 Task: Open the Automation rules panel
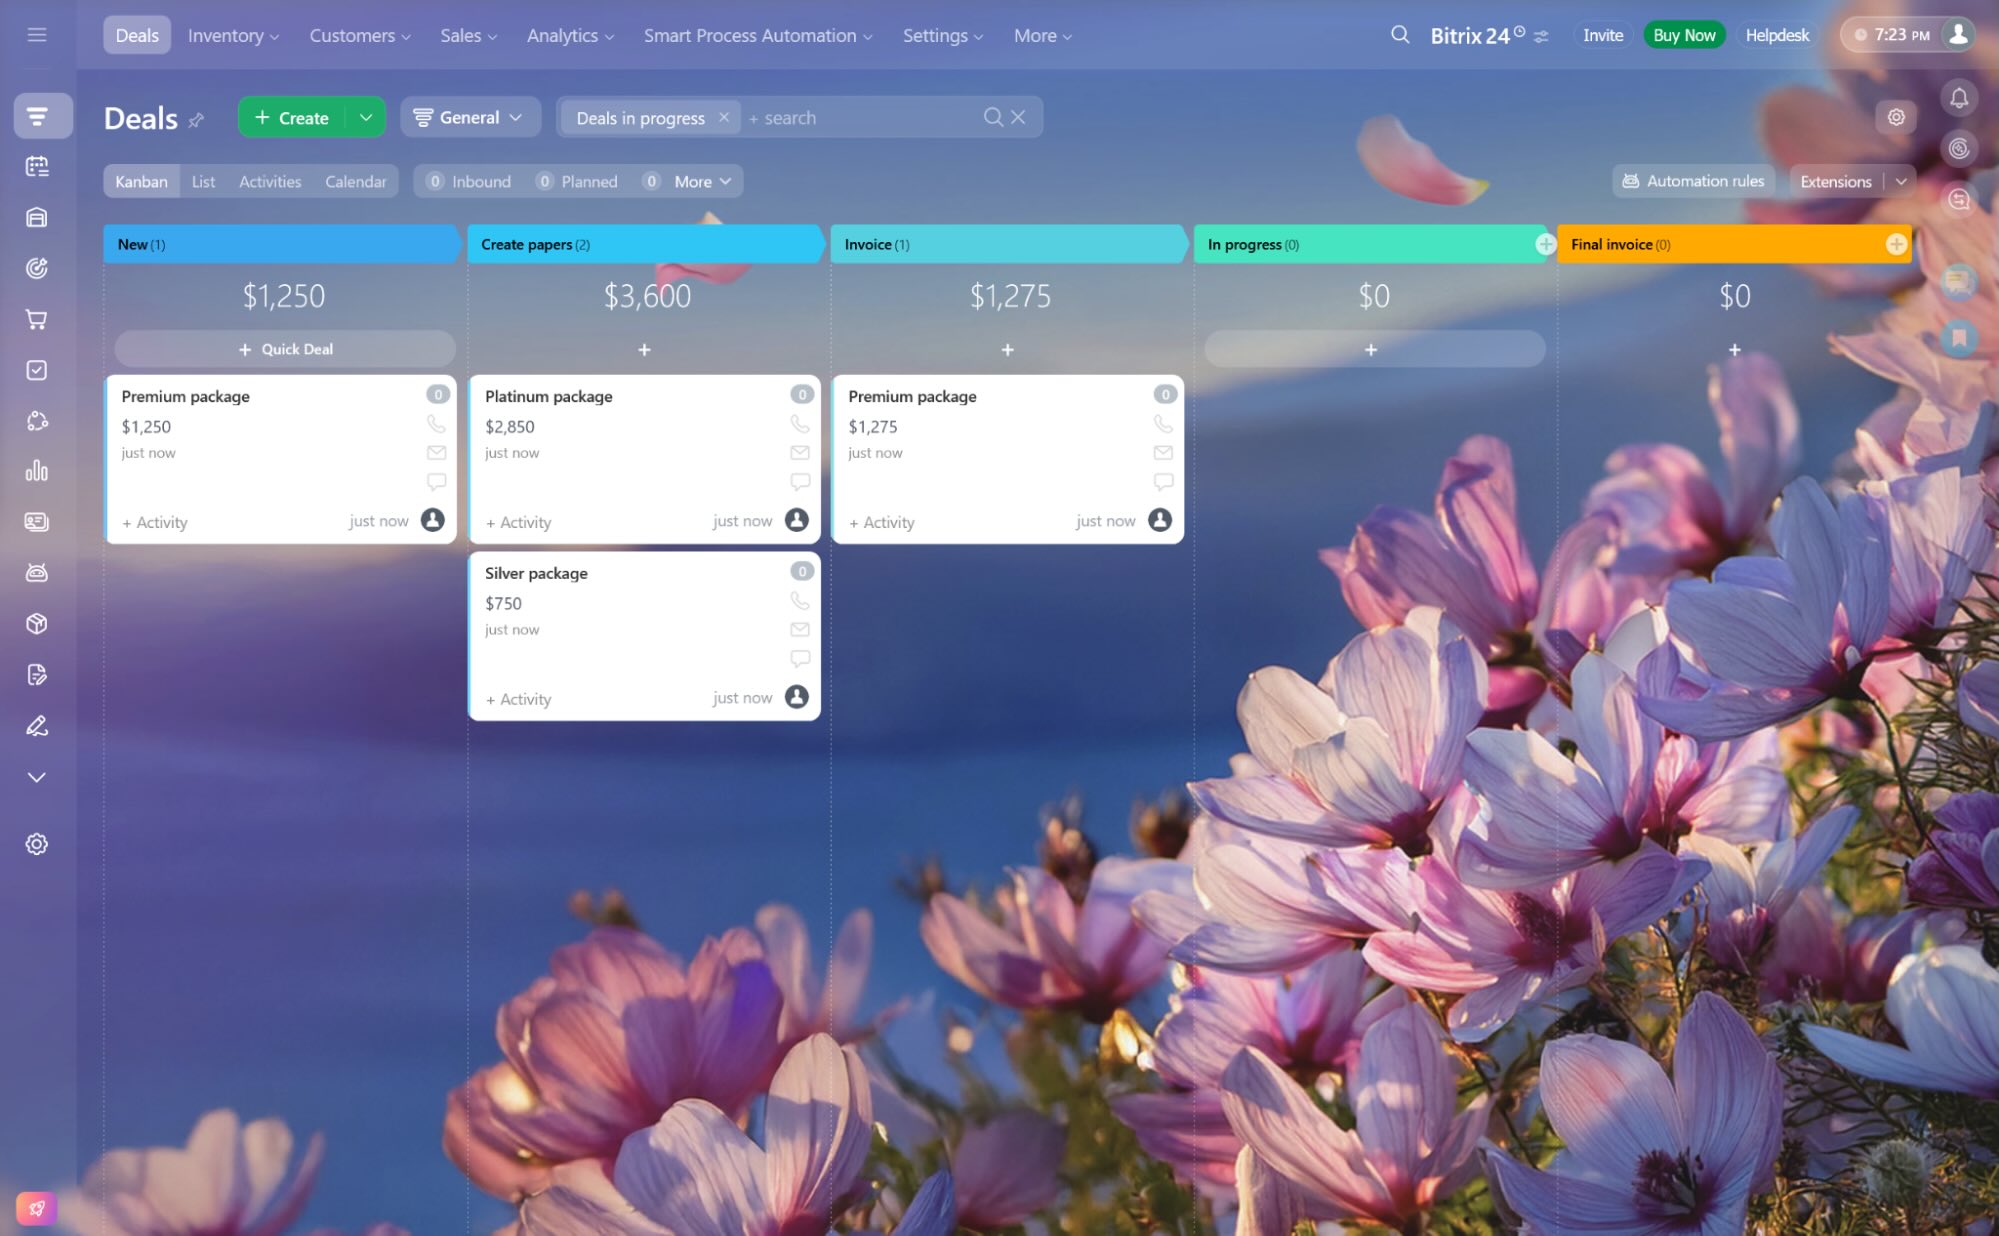[x=1692, y=181]
